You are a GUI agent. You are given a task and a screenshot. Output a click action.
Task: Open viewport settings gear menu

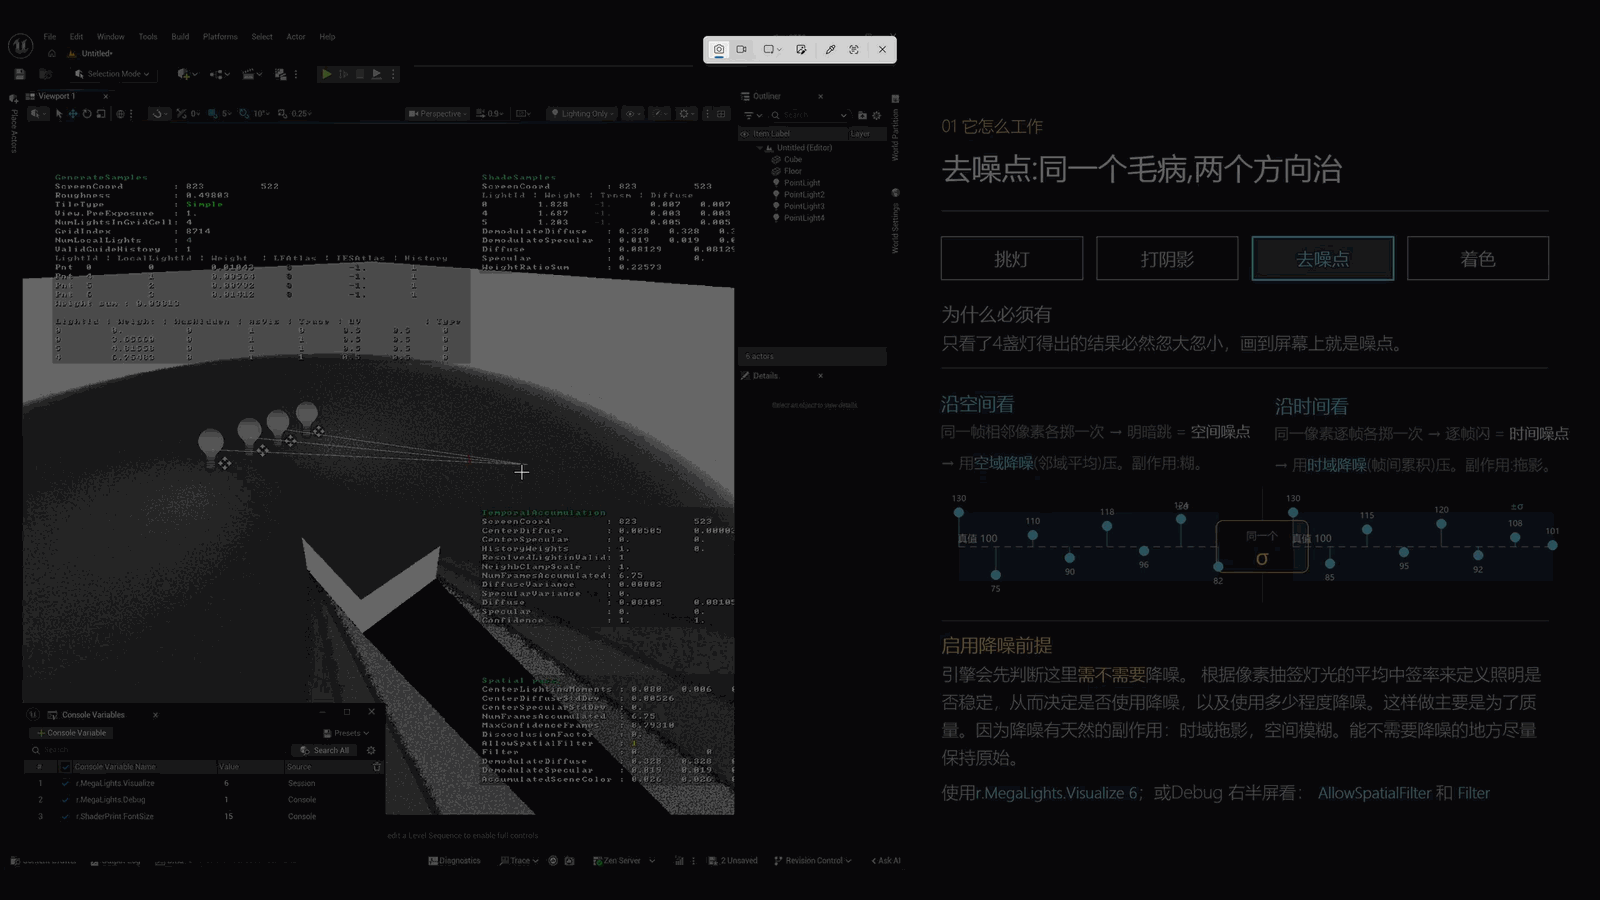click(686, 114)
